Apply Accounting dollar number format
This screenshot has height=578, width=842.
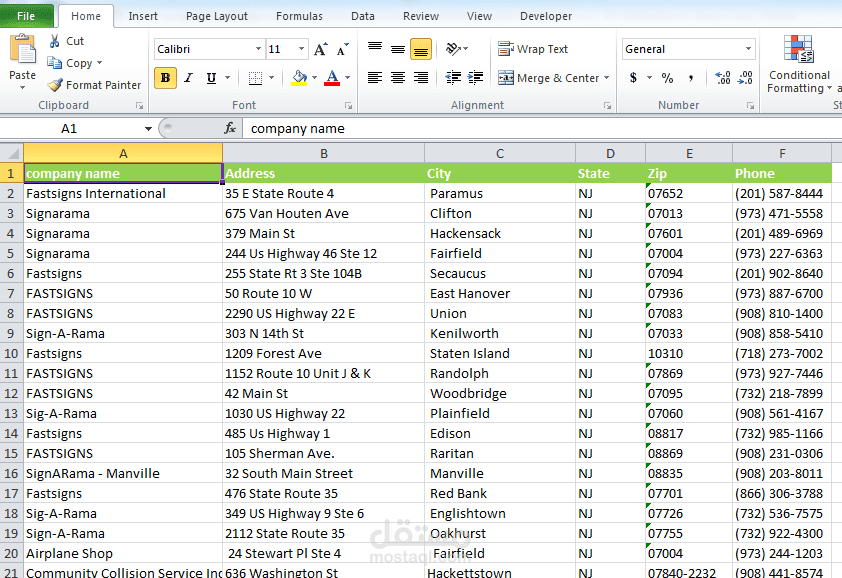point(633,78)
